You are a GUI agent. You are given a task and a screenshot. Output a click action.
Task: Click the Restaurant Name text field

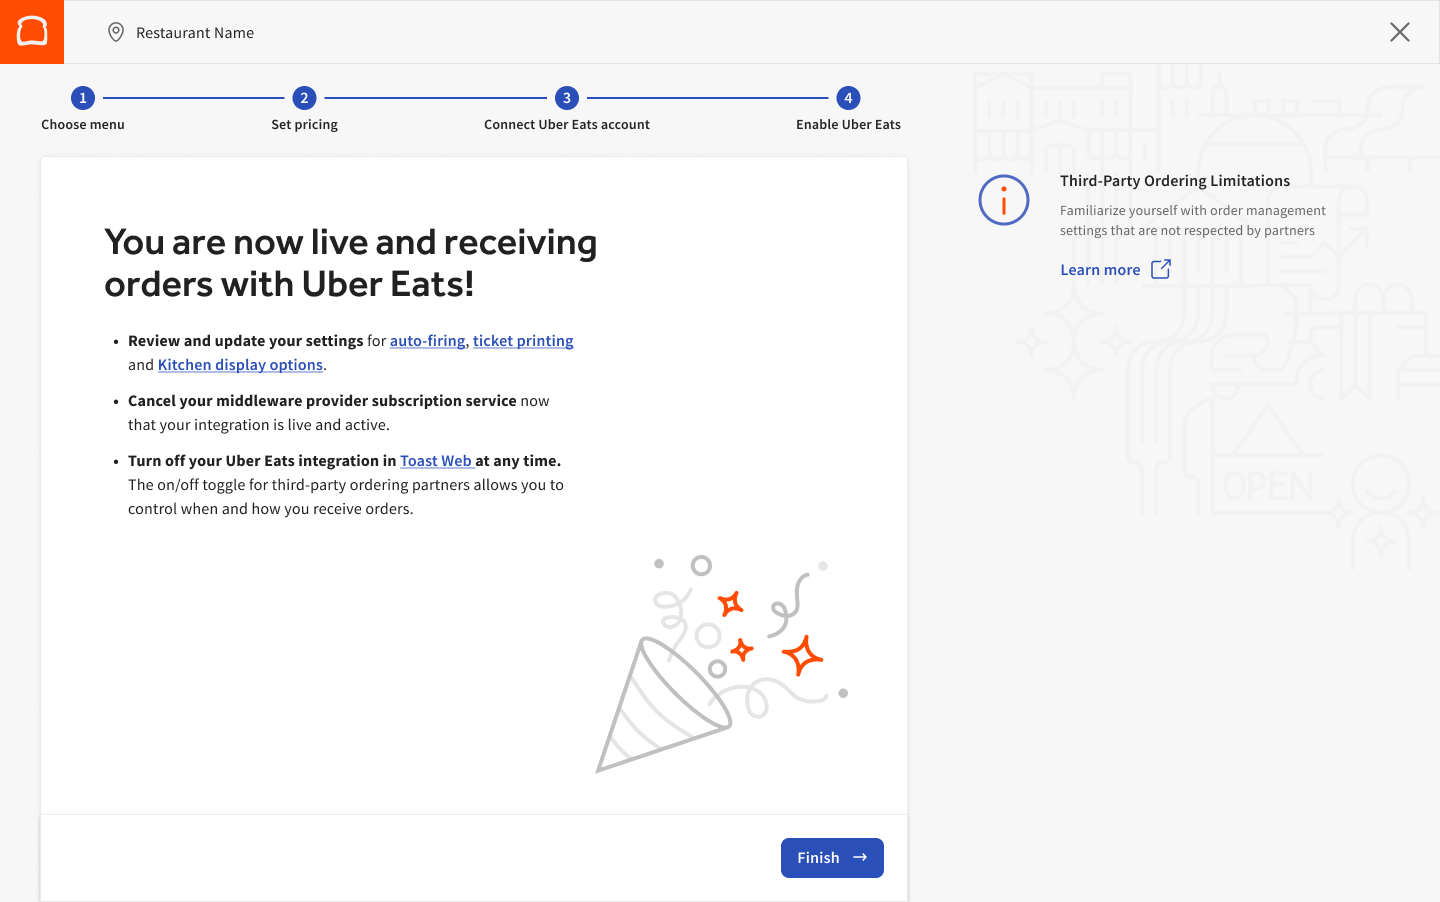tap(195, 32)
